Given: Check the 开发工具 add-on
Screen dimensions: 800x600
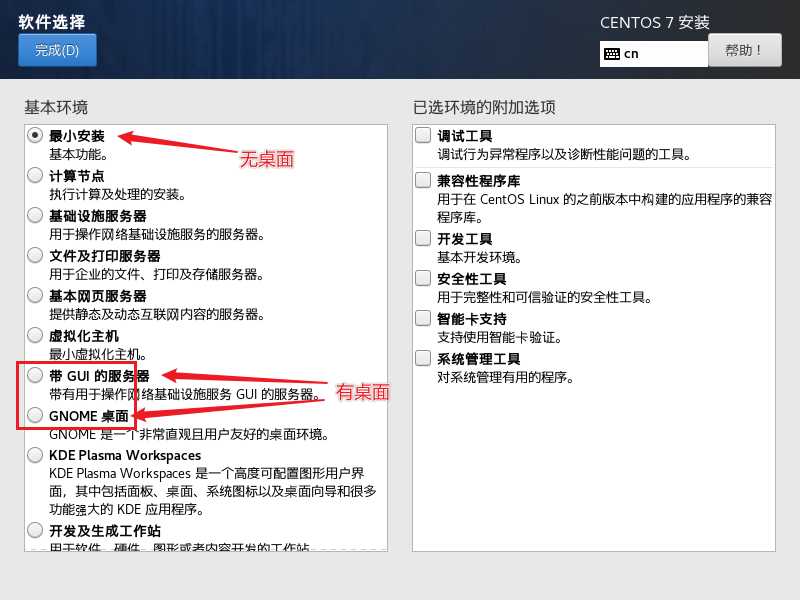Looking at the screenshot, I should click(423, 238).
